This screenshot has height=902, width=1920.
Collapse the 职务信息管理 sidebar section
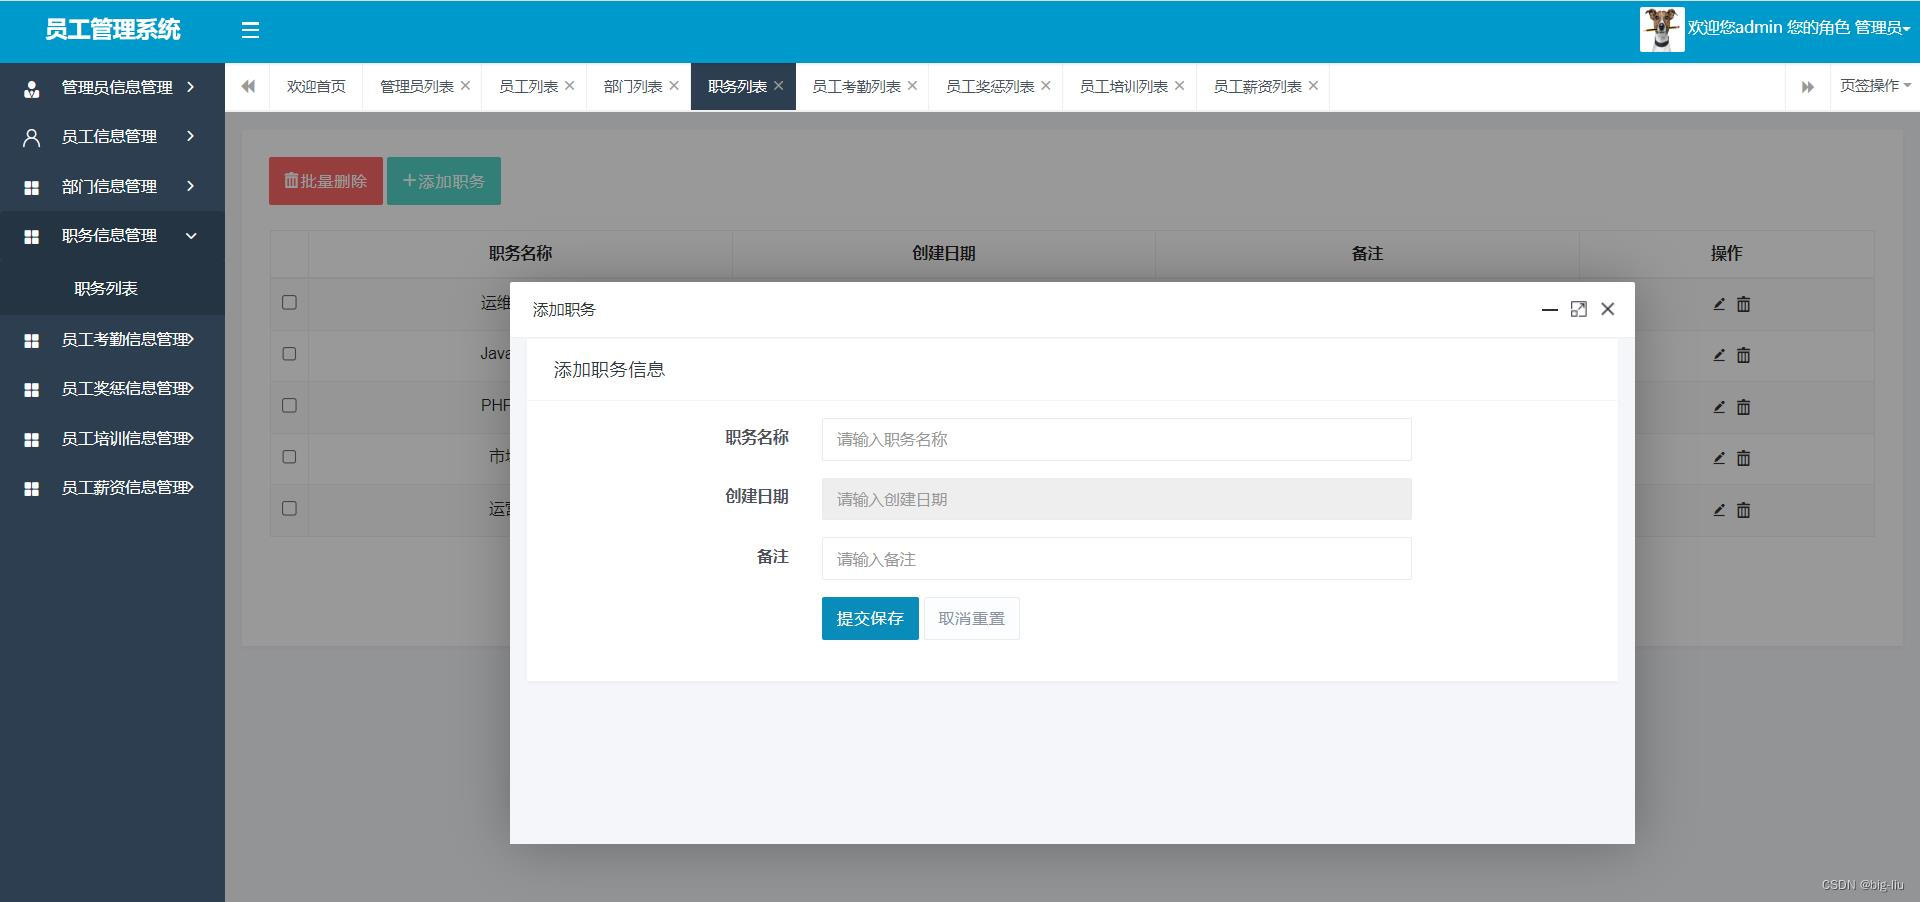click(x=112, y=236)
